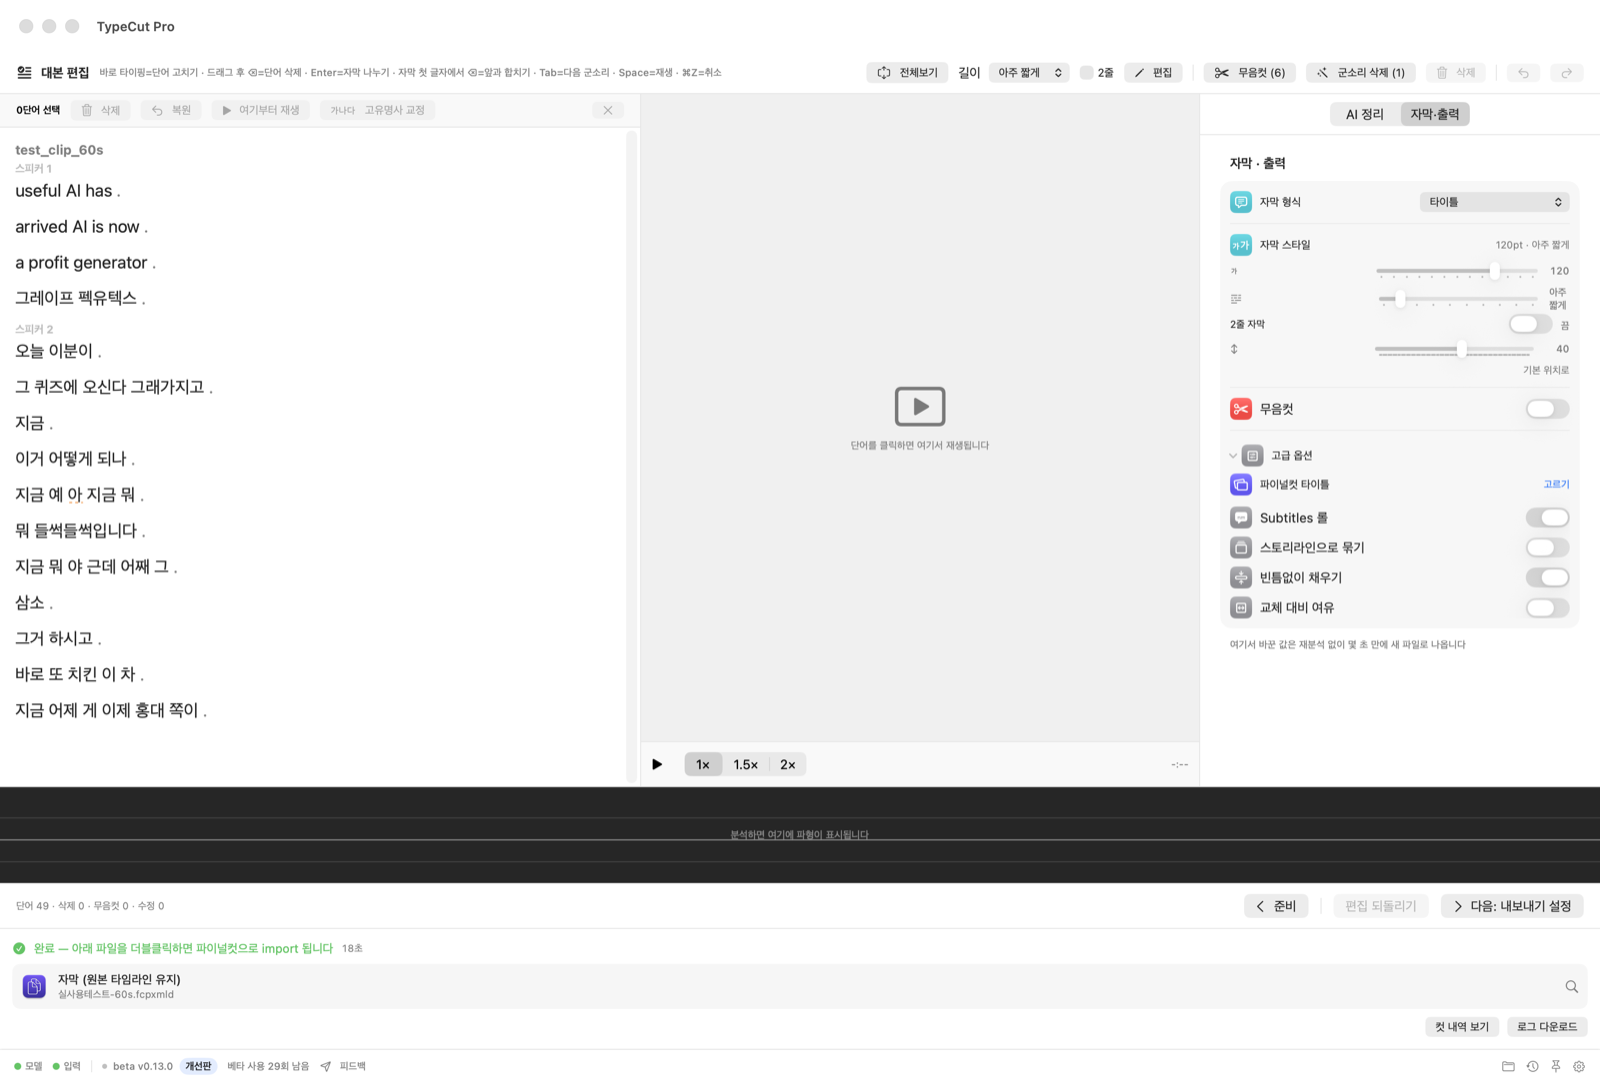Click the undo arrow icon in top toolbar
Viewport: 1600px width, 1083px height.
[1523, 73]
